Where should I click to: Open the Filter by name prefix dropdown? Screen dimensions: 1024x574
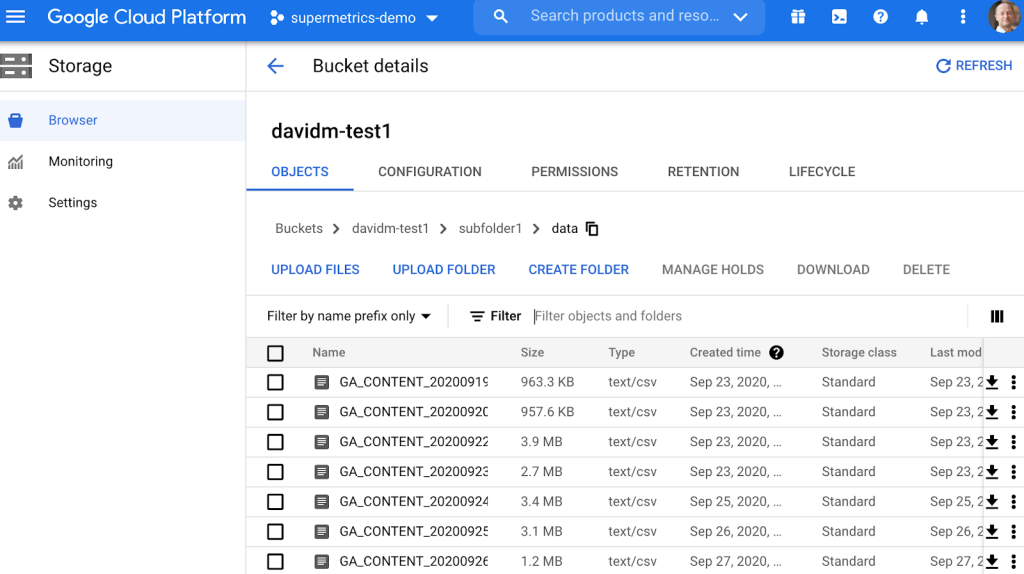tap(349, 316)
